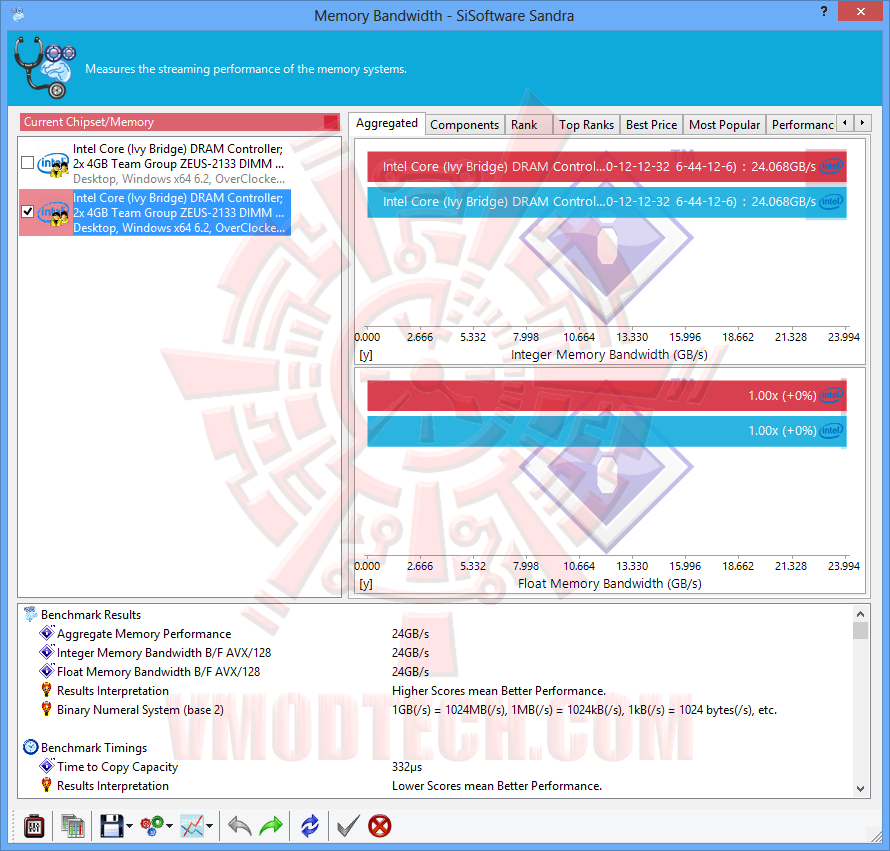Click the tab strip scroll-right arrow

[862, 123]
